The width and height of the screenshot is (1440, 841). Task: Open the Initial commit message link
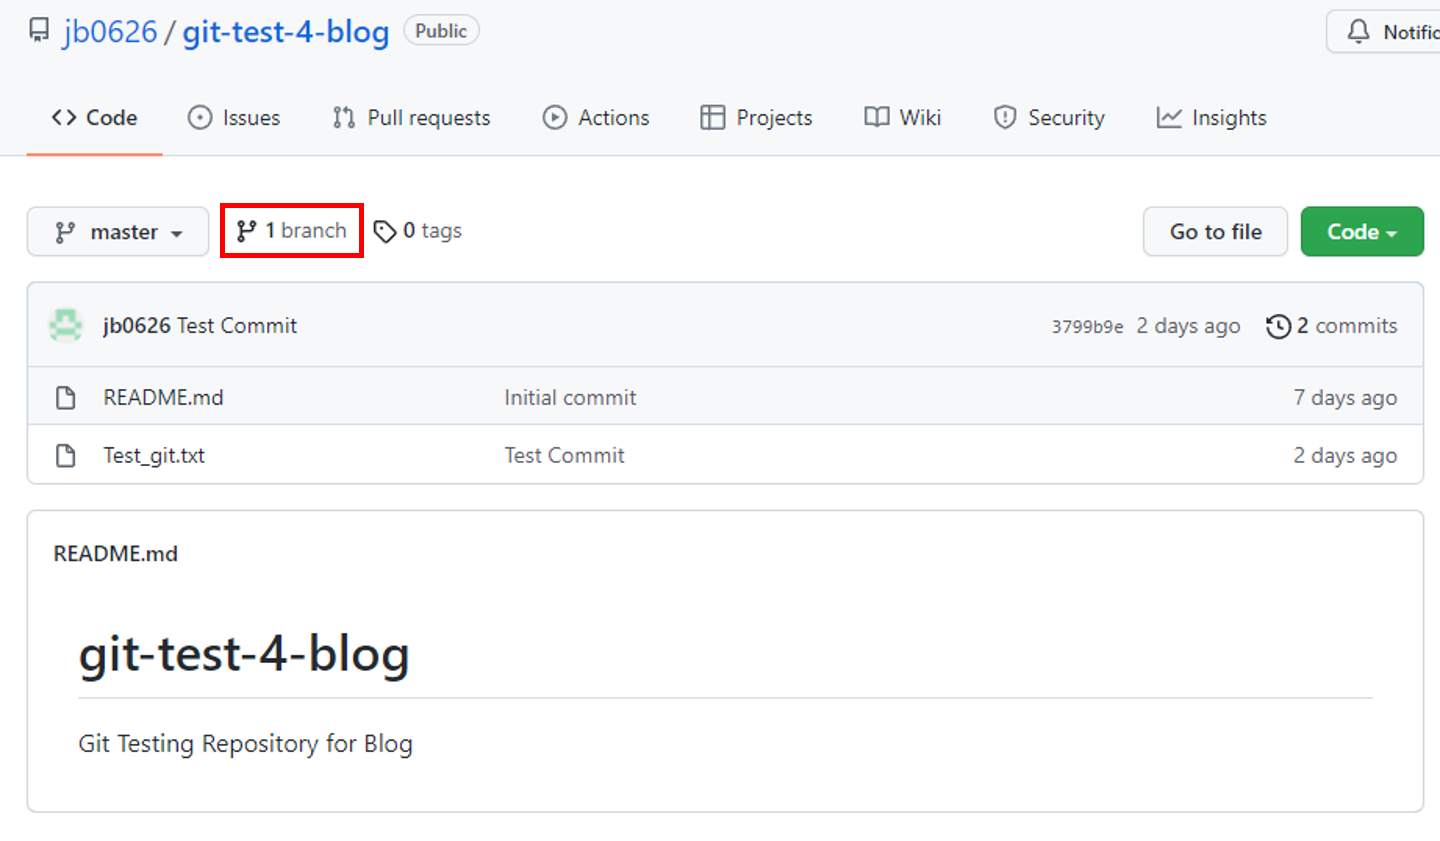pos(570,398)
